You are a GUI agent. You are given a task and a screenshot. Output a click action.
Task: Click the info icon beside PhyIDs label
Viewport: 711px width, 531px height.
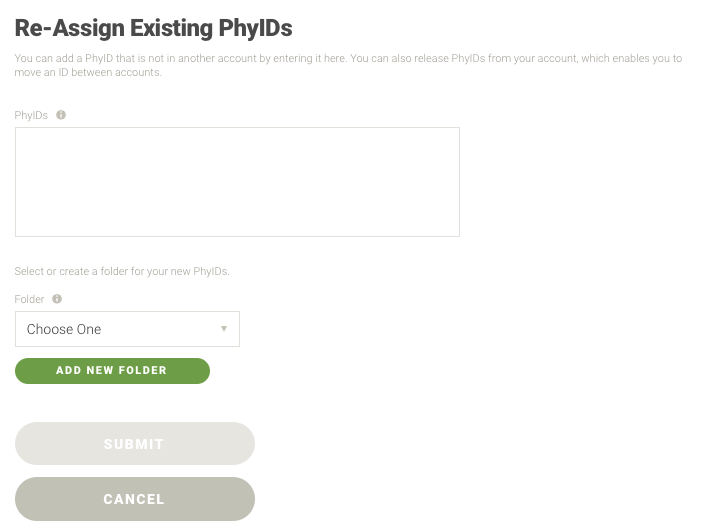click(61, 115)
